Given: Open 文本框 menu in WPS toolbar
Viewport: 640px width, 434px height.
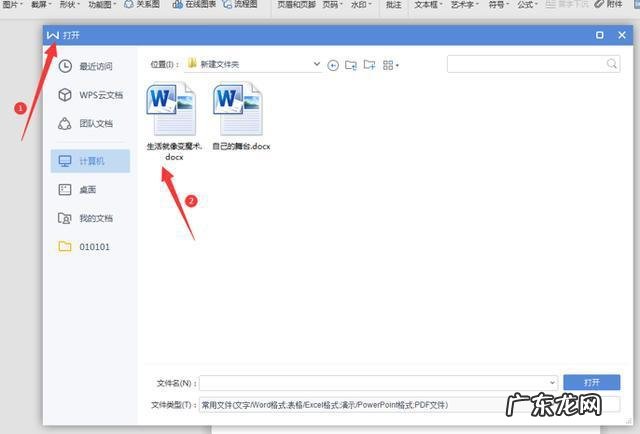Looking at the screenshot, I should tap(429, 5).
